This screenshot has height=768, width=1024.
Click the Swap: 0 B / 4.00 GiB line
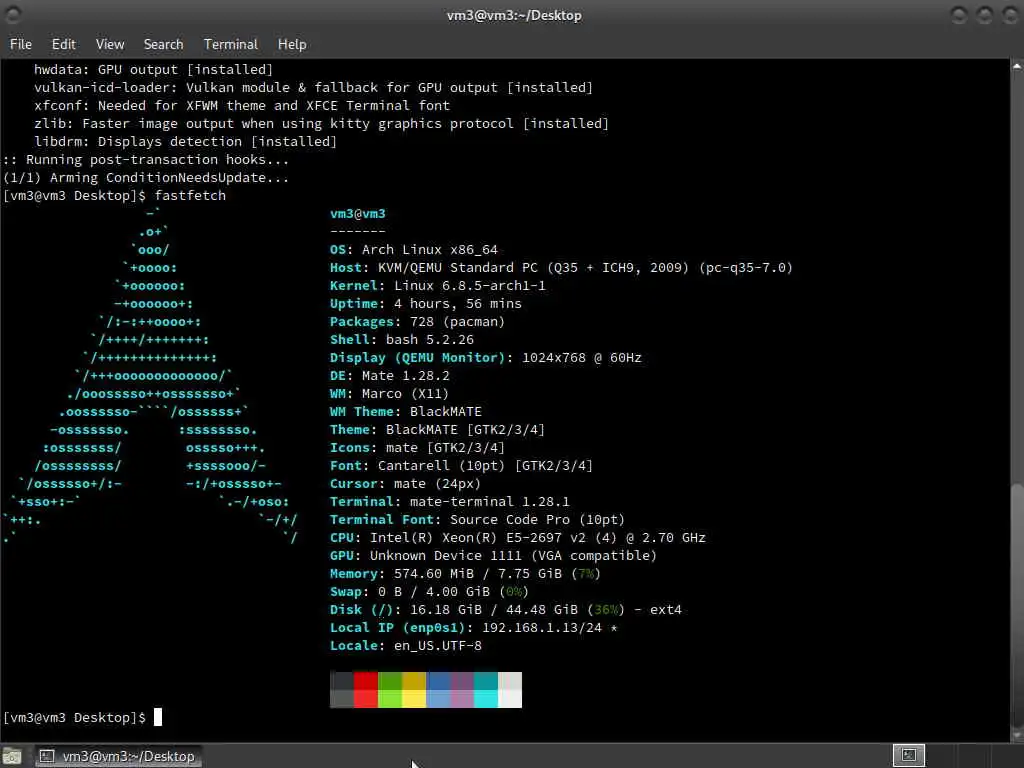[x=429, y=592]
